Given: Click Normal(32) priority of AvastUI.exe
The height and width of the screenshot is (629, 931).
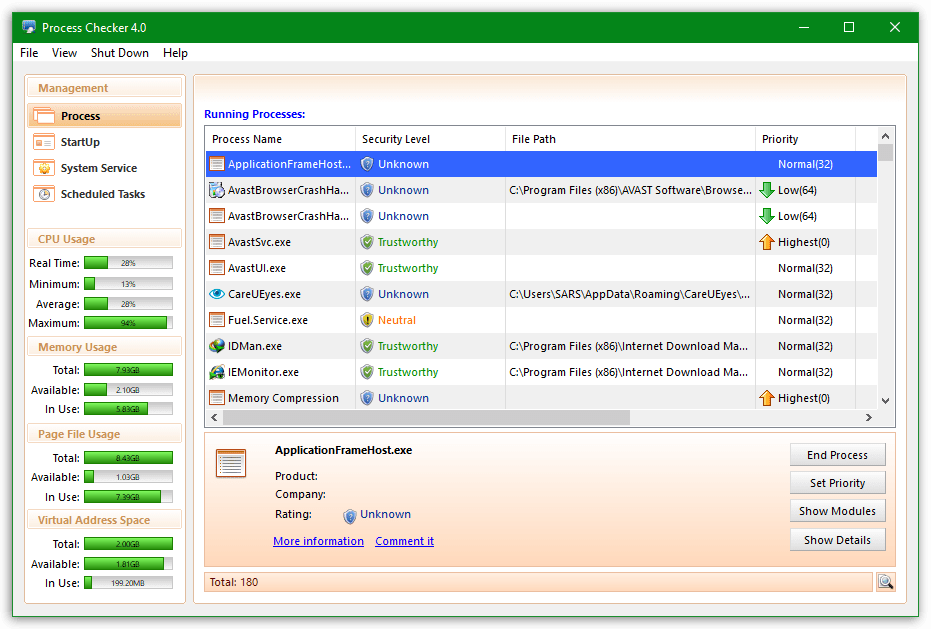Looking at the screenshot, I should click(x=805, y=268).
